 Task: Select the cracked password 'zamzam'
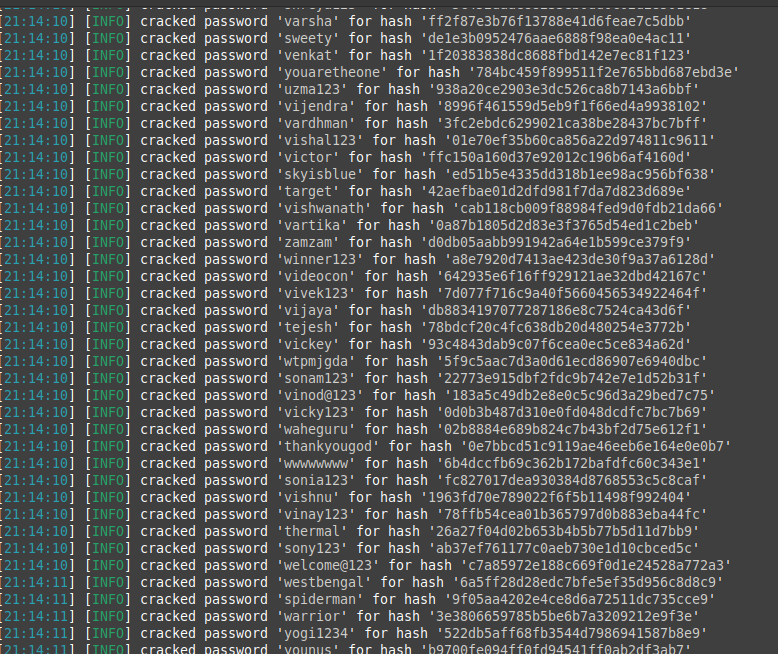[x=308, y=242]
